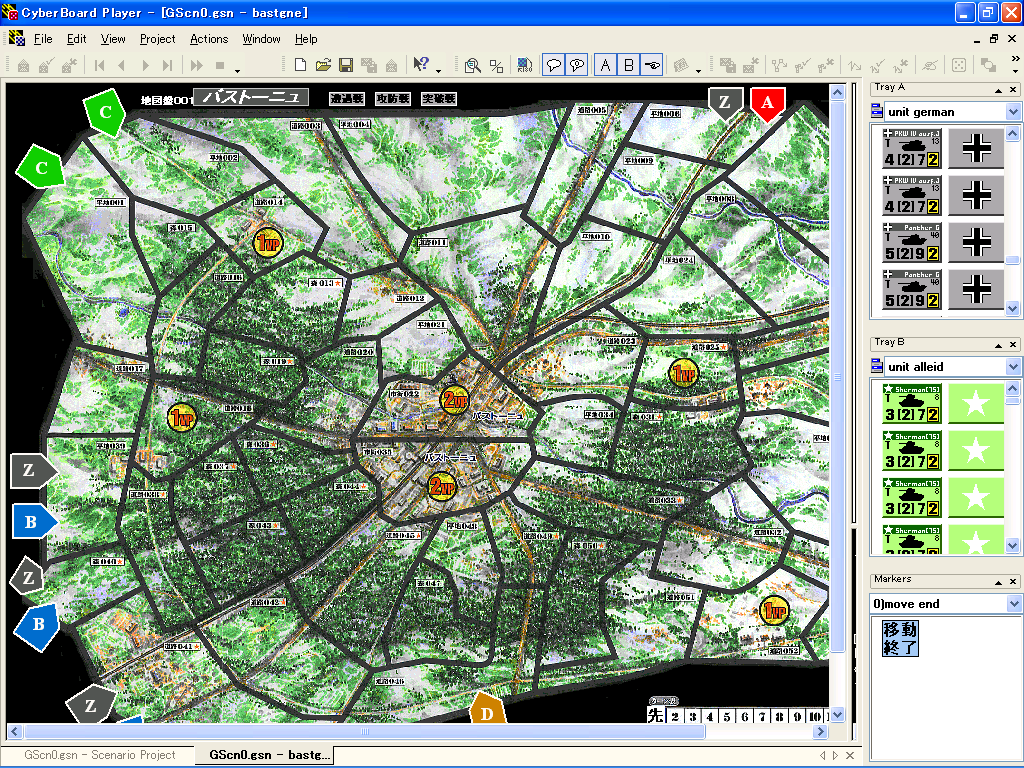The image size is (1024, 768).
Task: Stop playback with the square icon
Action: [x=220, y=65]
